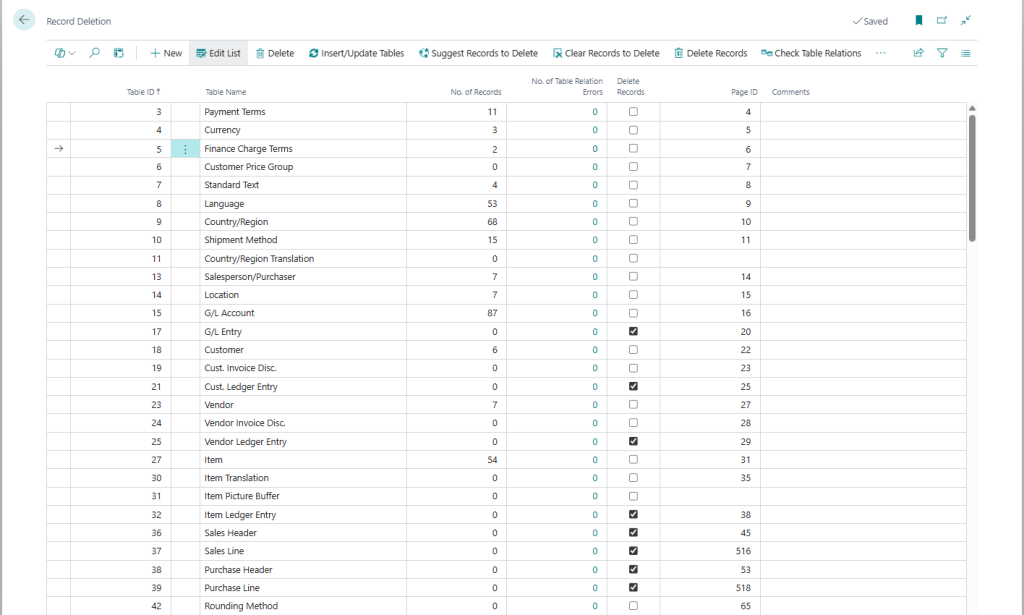Open page in new window icon
The width and height of the screenshot is (1024, 615).
(x=942, y=21)
